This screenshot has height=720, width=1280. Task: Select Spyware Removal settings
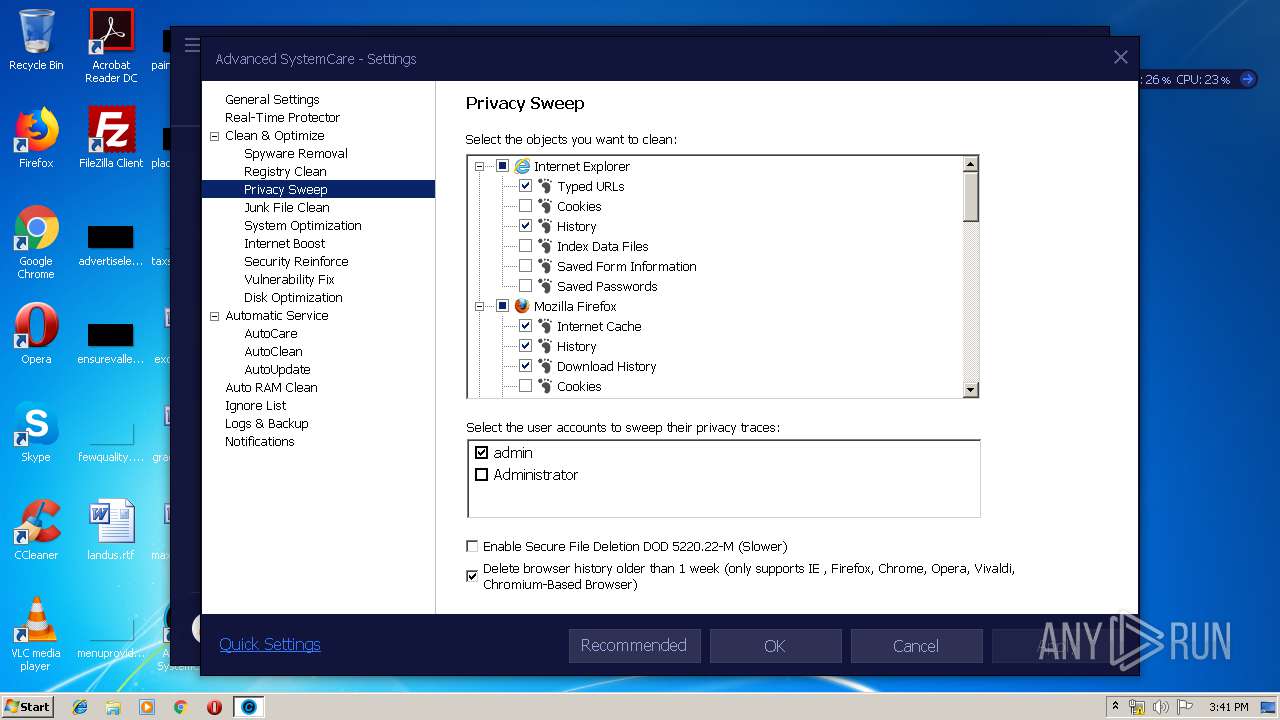coord(296,153)
